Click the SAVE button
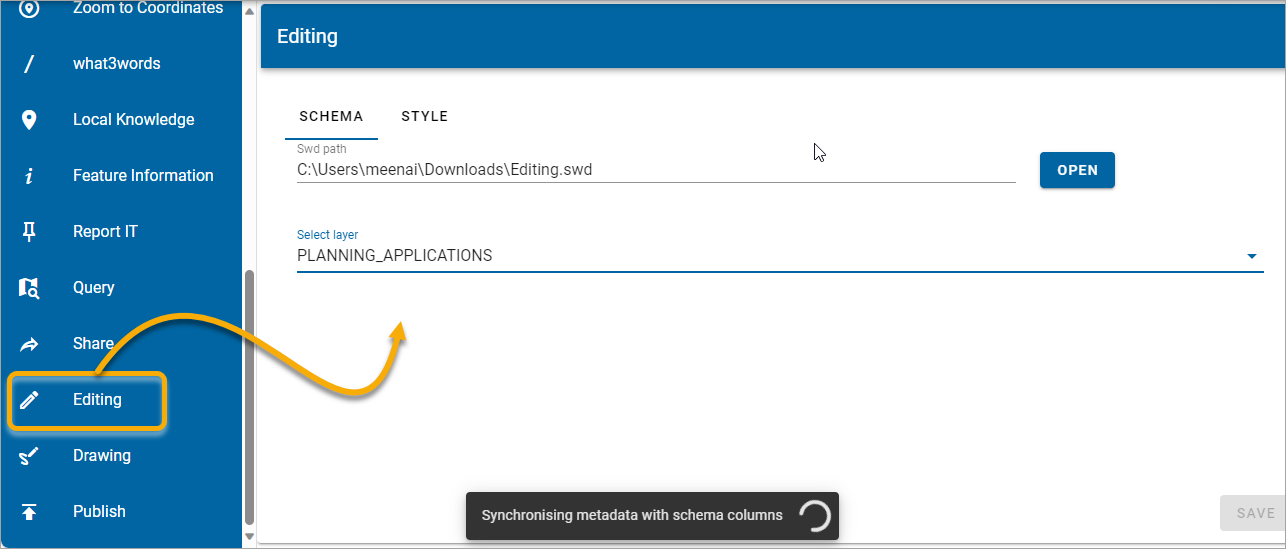 (1255, 513)
